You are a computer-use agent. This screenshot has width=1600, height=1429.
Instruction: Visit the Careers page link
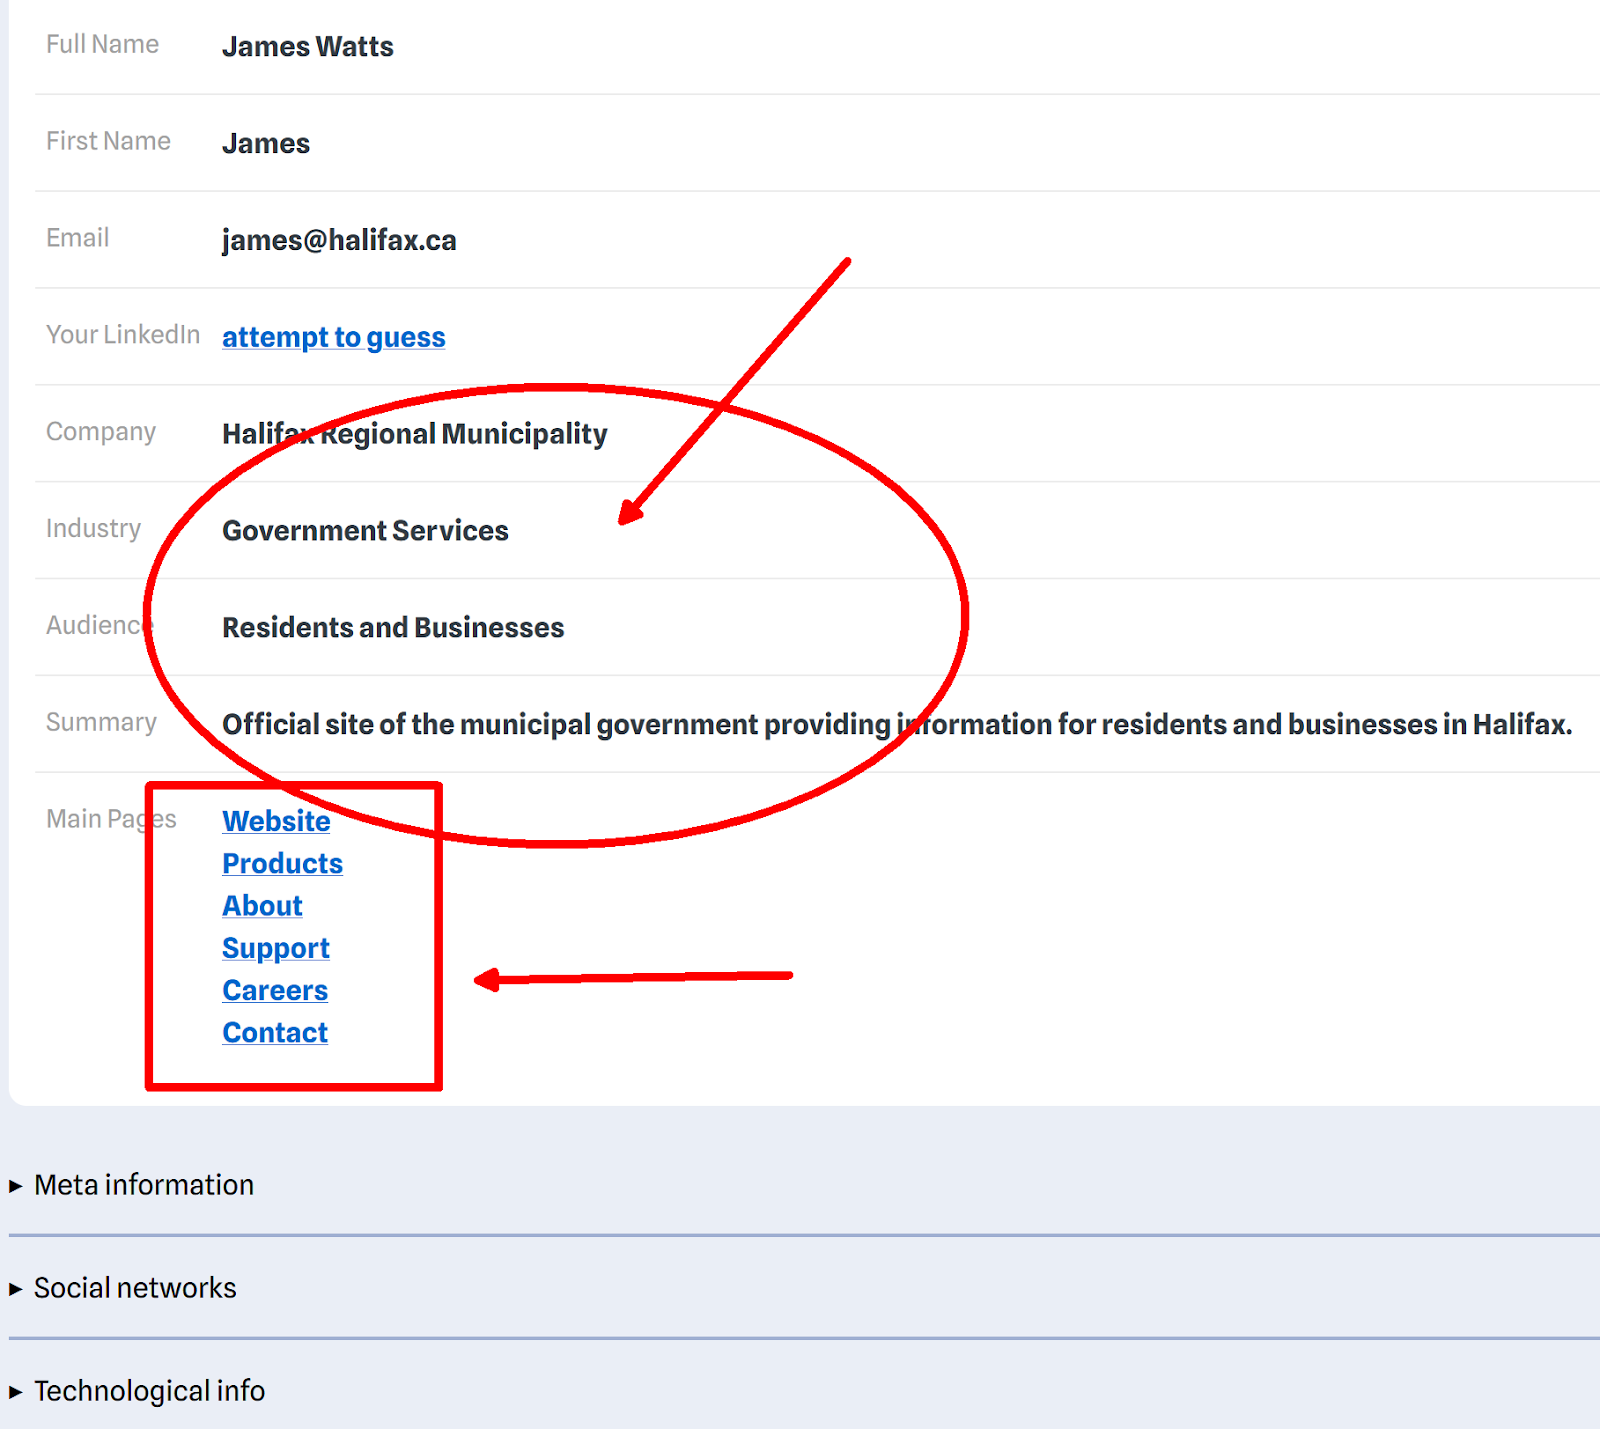275,990
